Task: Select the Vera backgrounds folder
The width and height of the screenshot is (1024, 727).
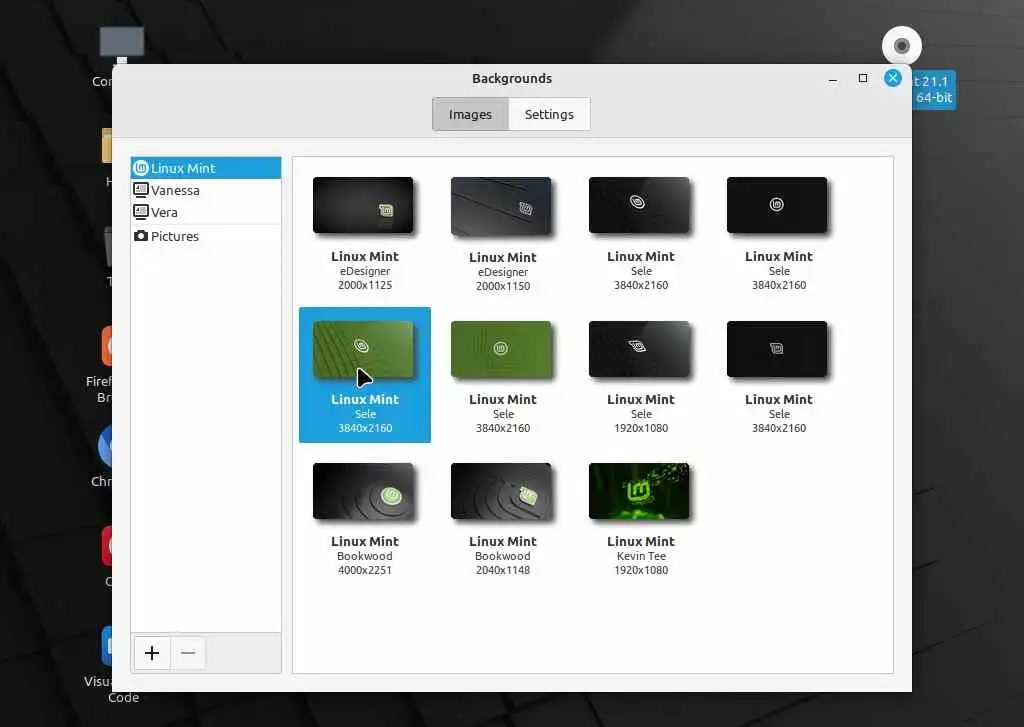Action: (206, 212)
